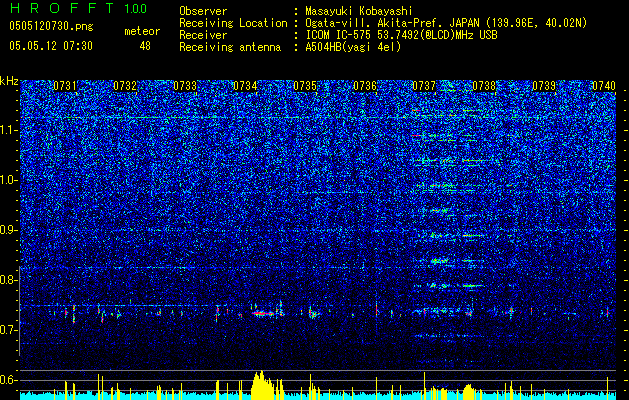Viewport: 629px width, 400px height.
Task: Click the Receiver label
Action: tap(203, 35)
